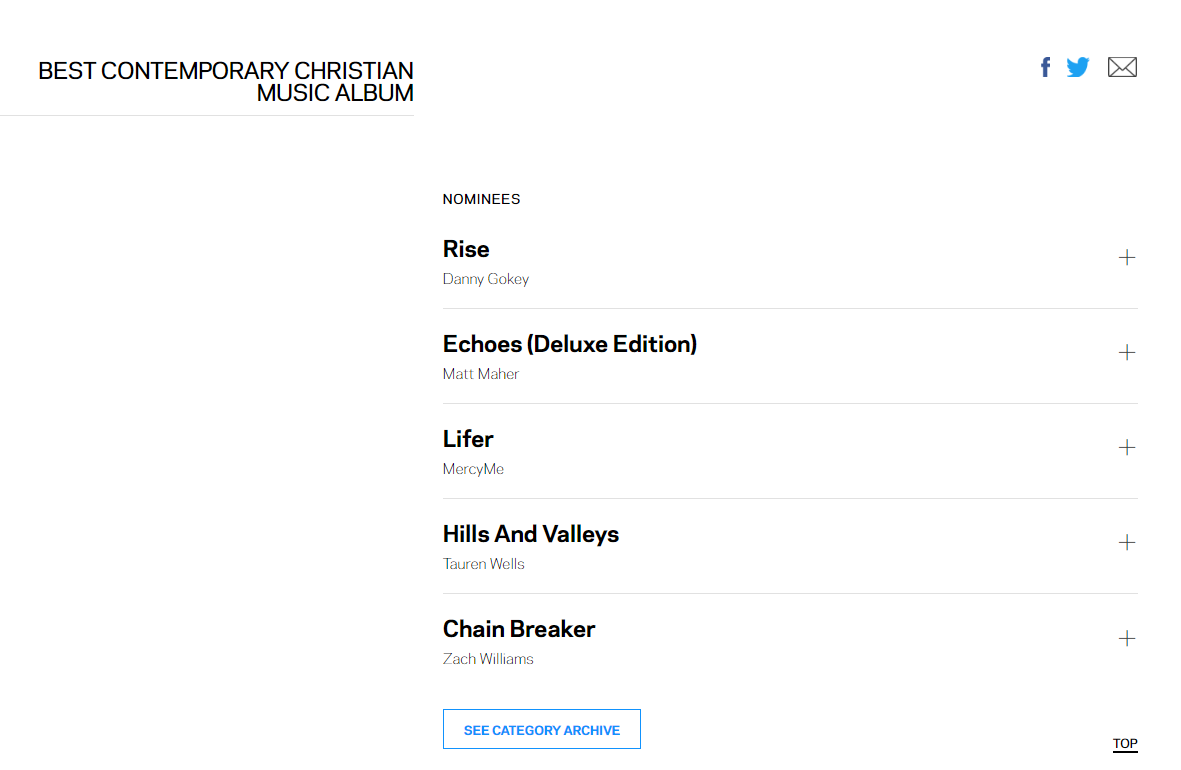This screenshot has height=770, width=1181.
Task: Share page on Twitter
Action: click(1077, 67)
